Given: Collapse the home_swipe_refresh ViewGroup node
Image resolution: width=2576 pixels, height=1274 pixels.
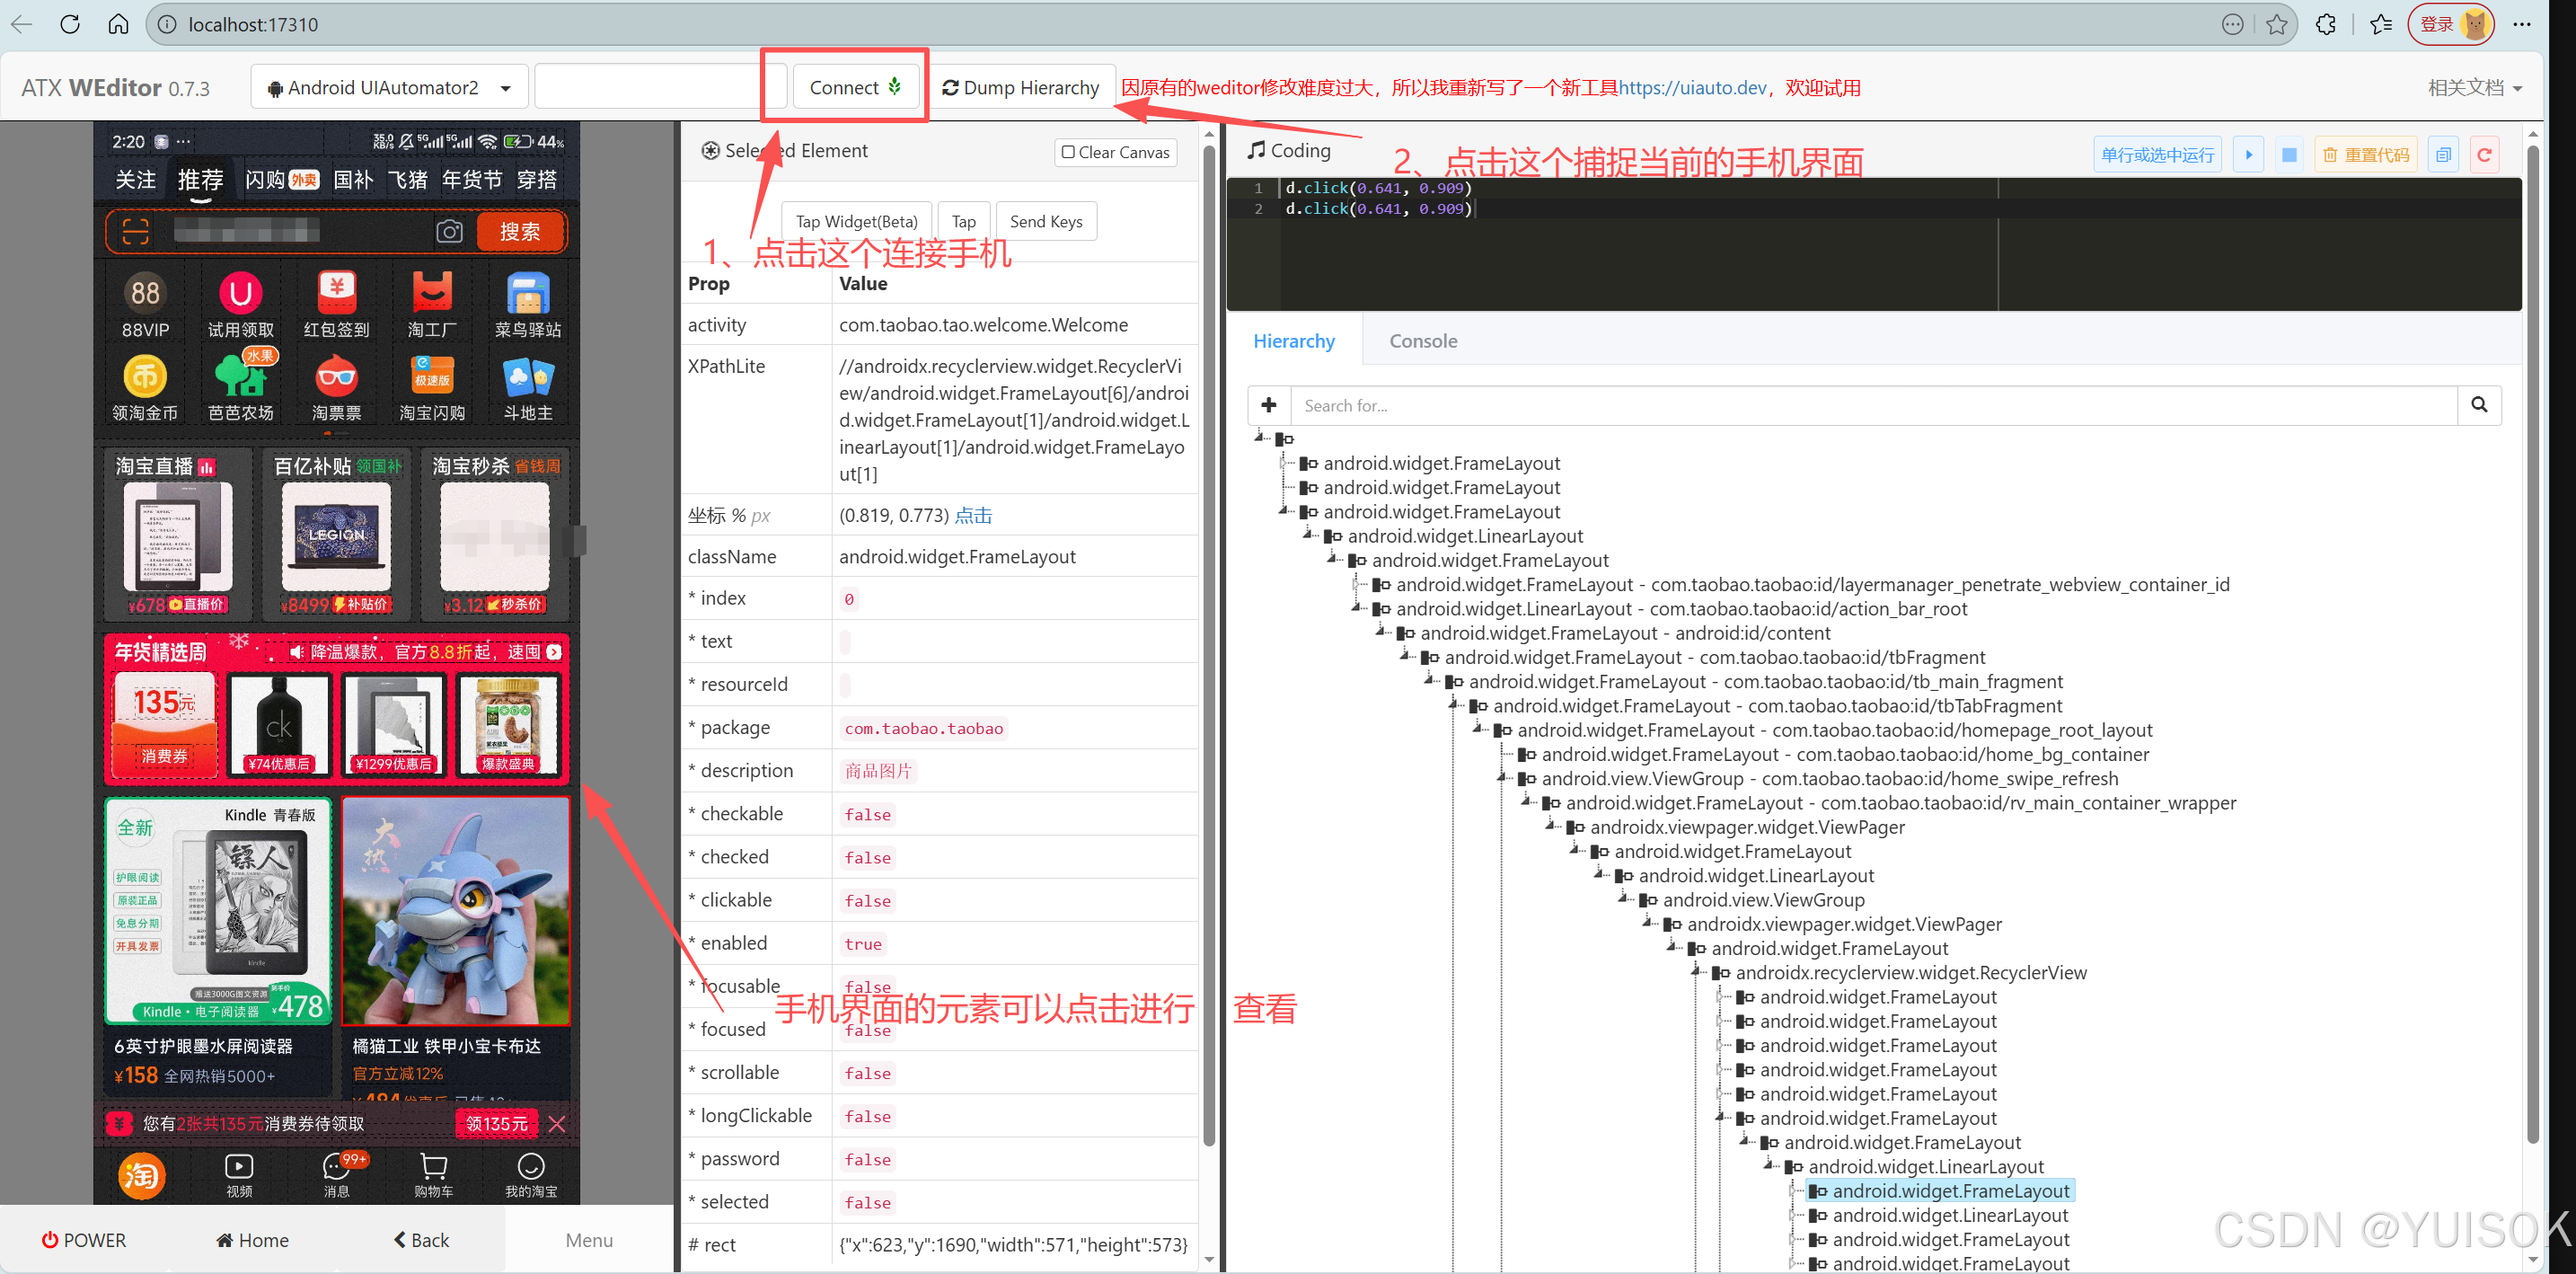Looking at the screenshot, I should click(1503, 778).
